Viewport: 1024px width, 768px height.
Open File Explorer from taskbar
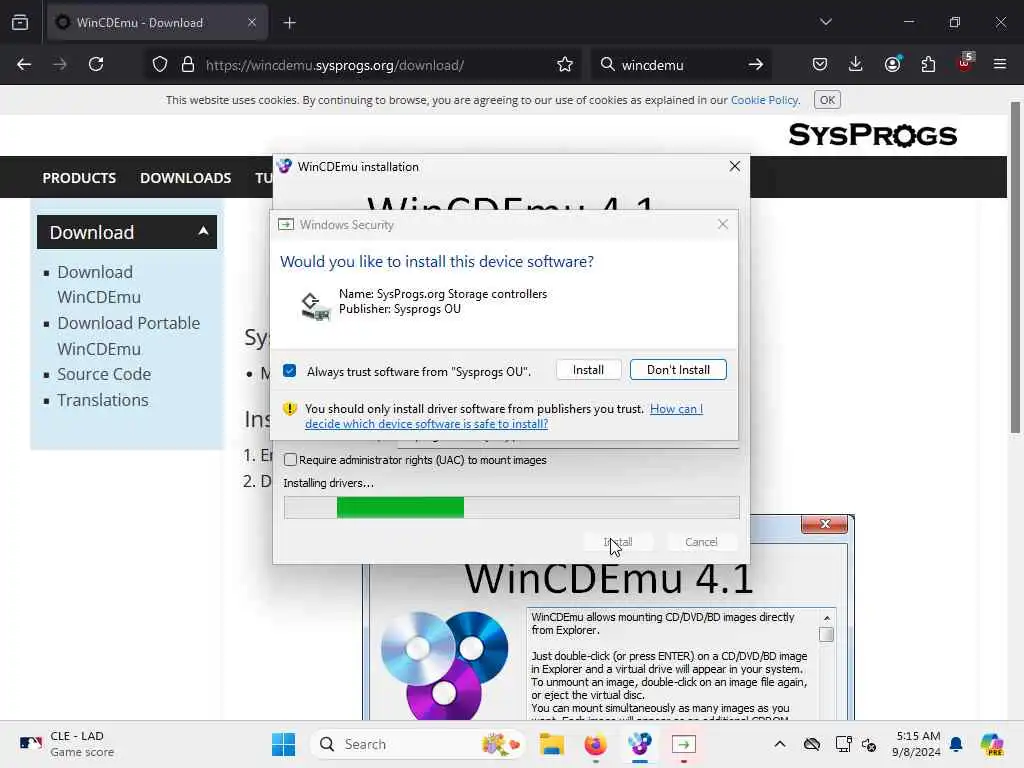pyautogui.click(x=552, y=744)
